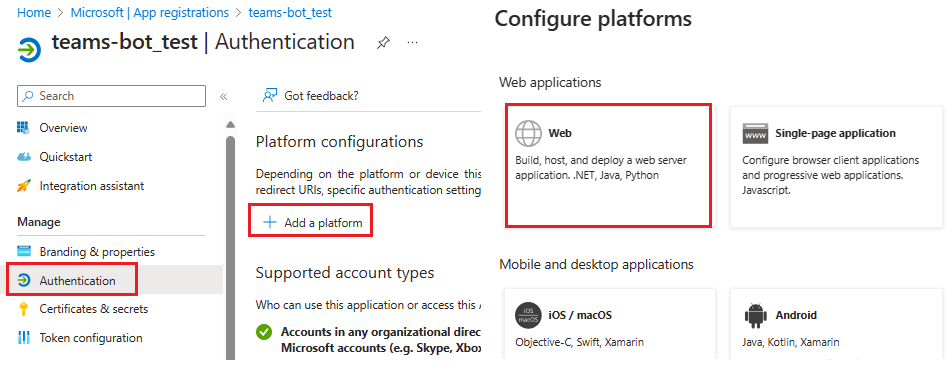Click the 'Mobile and desktop applications' label

(596, 264)
